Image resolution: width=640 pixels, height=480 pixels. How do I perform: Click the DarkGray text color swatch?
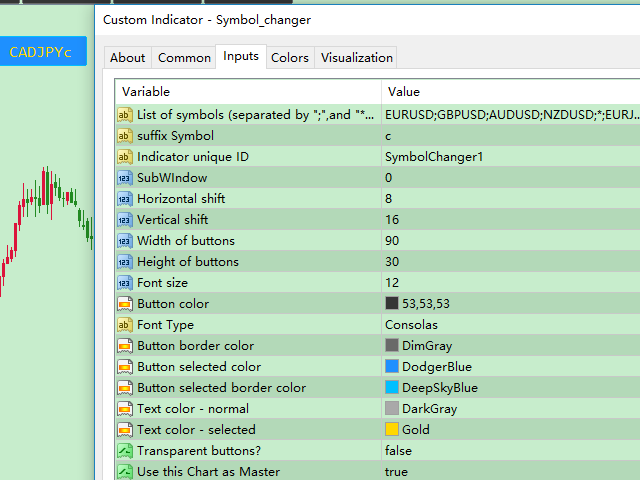point(392,409)
